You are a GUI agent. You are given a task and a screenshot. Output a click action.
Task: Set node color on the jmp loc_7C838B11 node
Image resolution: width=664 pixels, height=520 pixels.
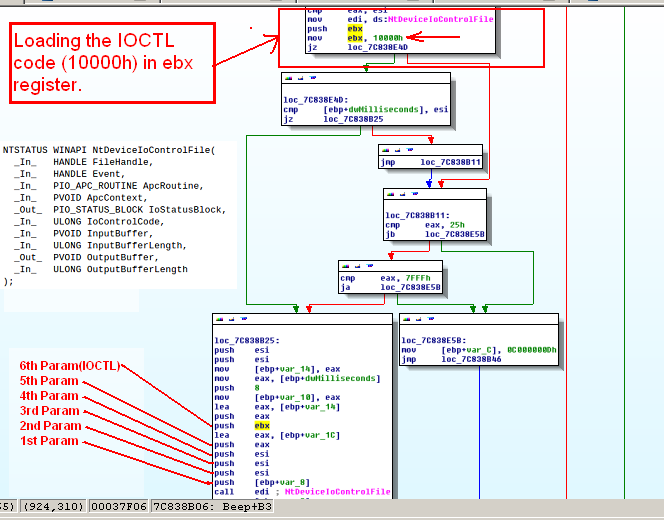click(386, 150)
